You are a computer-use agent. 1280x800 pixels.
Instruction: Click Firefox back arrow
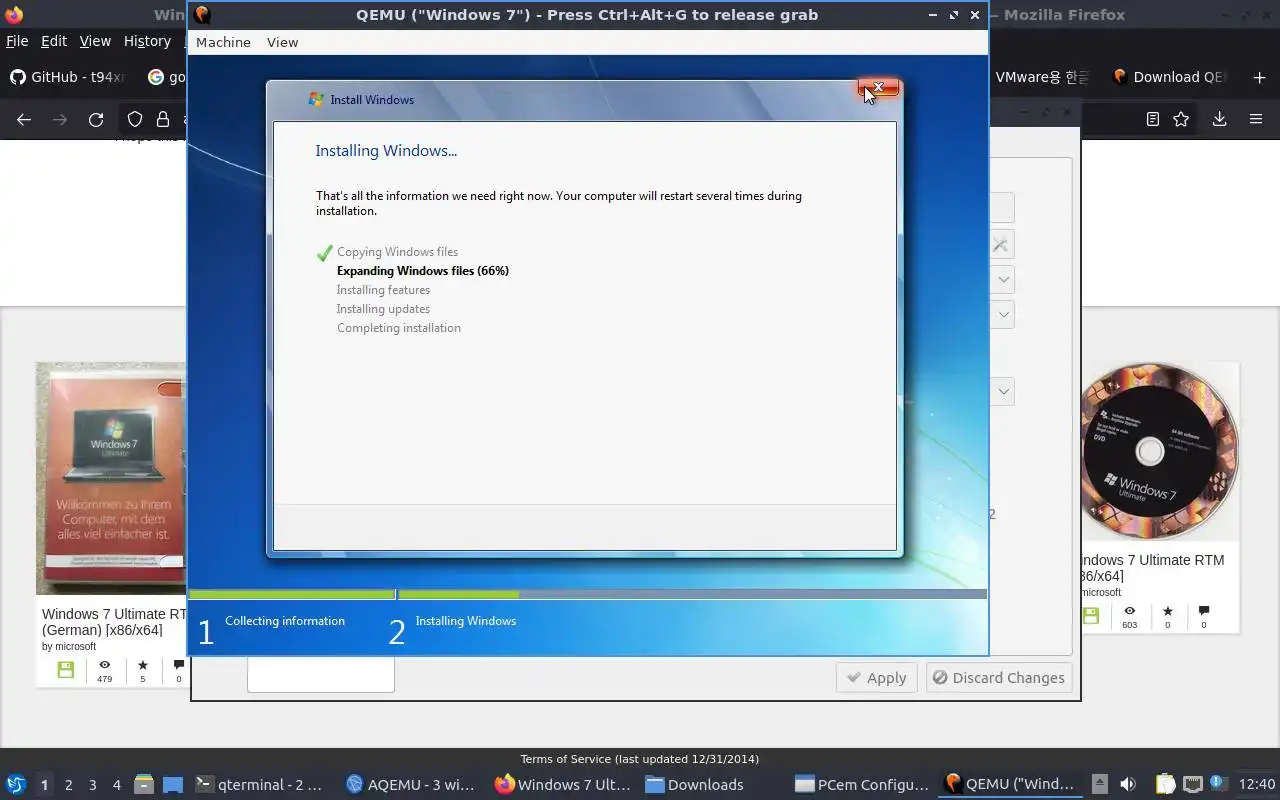coord(24,120)
